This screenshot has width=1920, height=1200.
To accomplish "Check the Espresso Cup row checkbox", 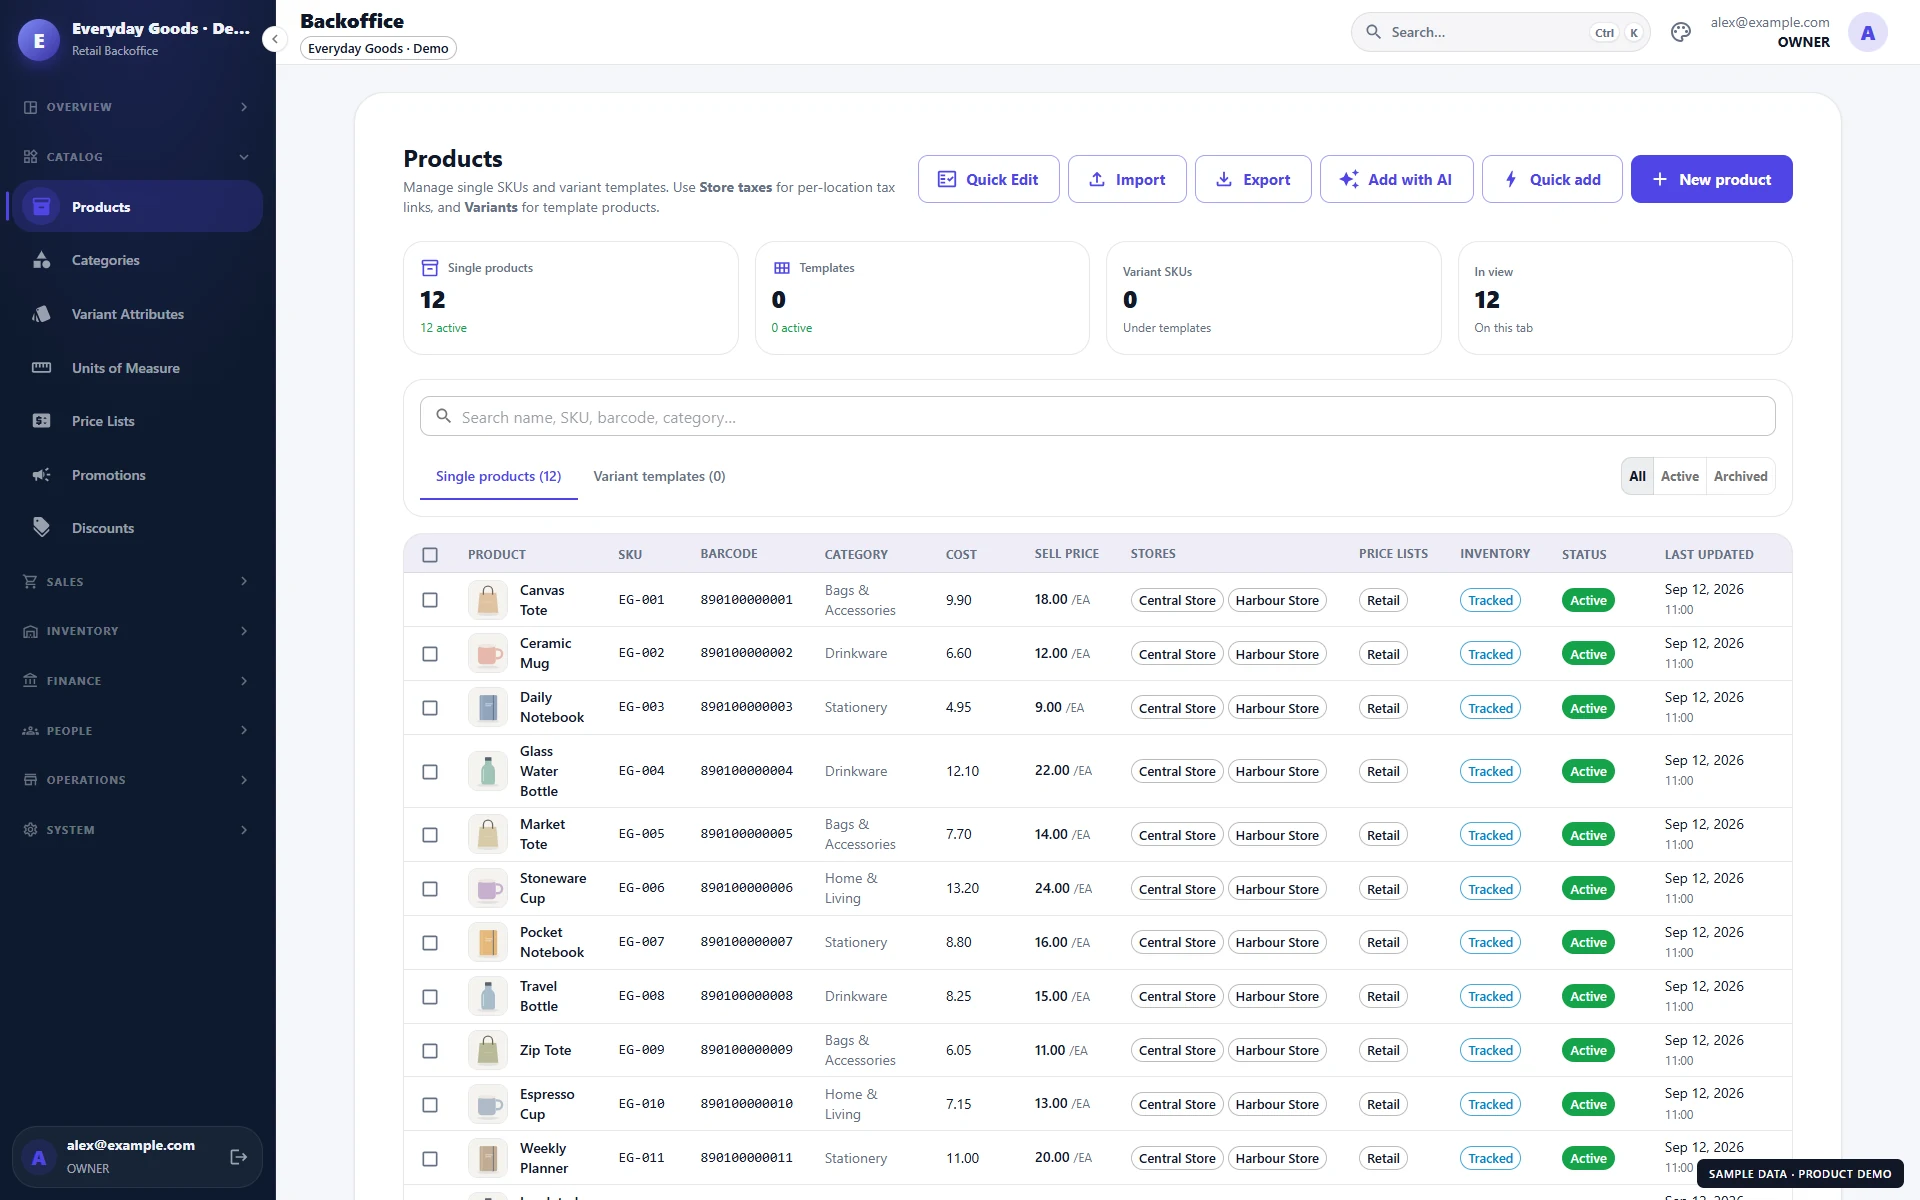I will point(430,1105).
